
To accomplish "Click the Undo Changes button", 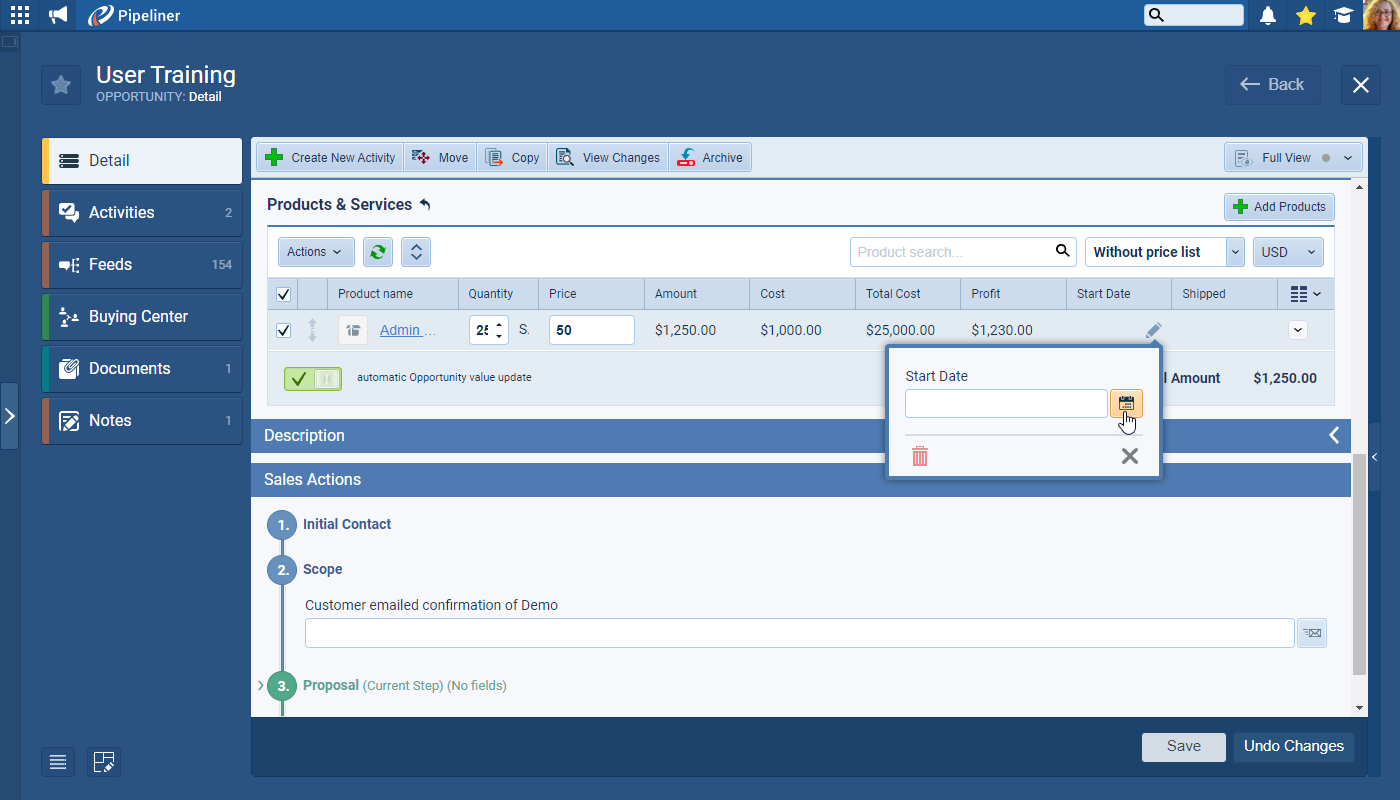I will click(x=1293, y=746).
